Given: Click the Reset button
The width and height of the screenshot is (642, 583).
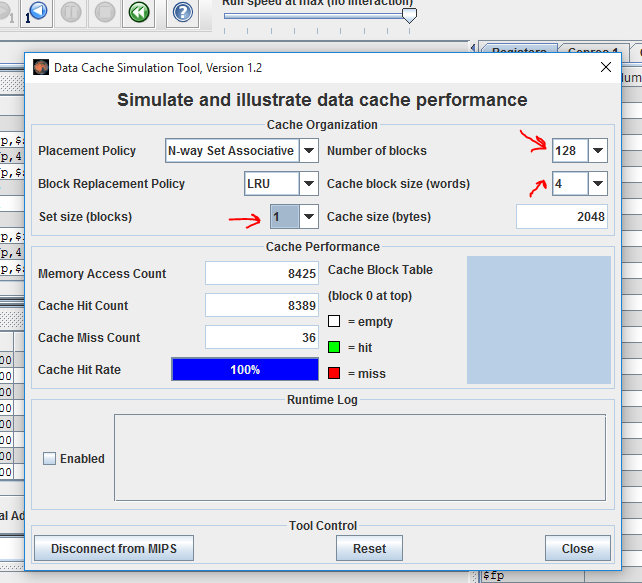Looking at the screenshot, I should (369, 548).
